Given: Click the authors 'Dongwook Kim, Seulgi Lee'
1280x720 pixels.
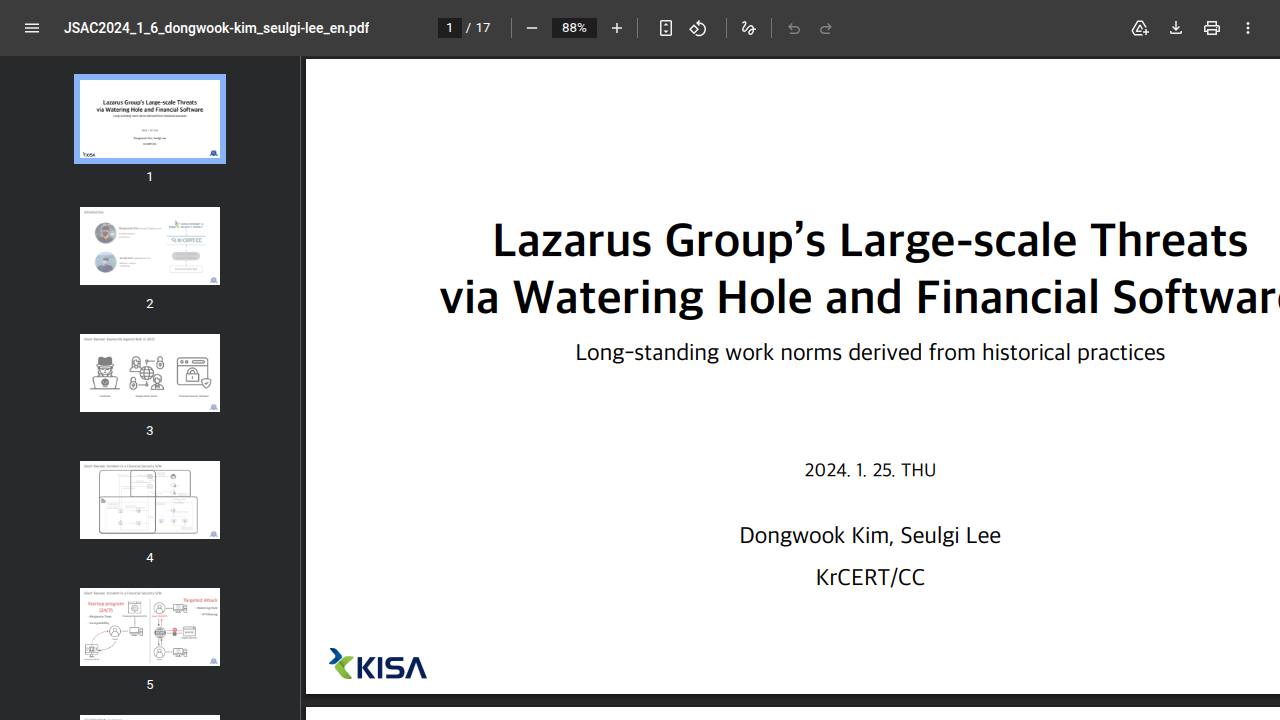Looking at the screenshot, I should (870, 535).
